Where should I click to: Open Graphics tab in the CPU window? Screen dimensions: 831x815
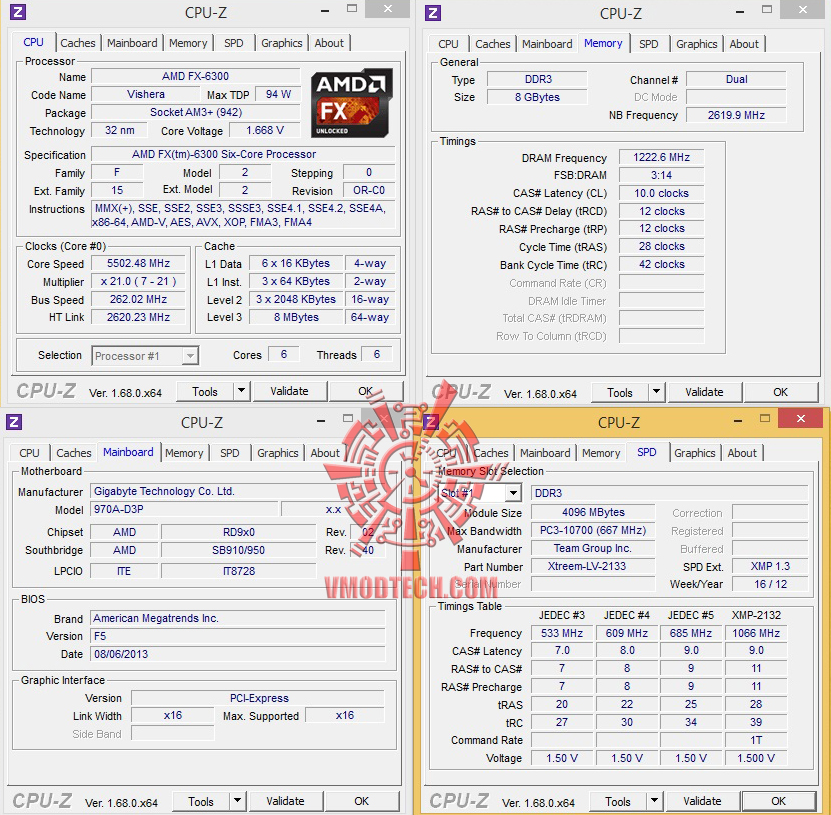pos(281,43)
